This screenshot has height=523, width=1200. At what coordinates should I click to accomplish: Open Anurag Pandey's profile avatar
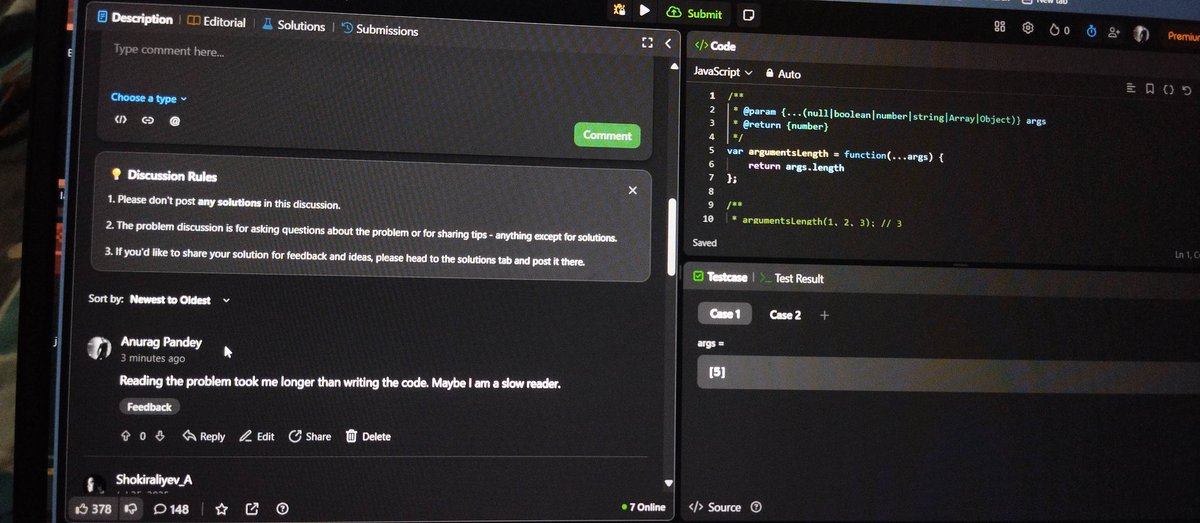(x=99, y=348)
